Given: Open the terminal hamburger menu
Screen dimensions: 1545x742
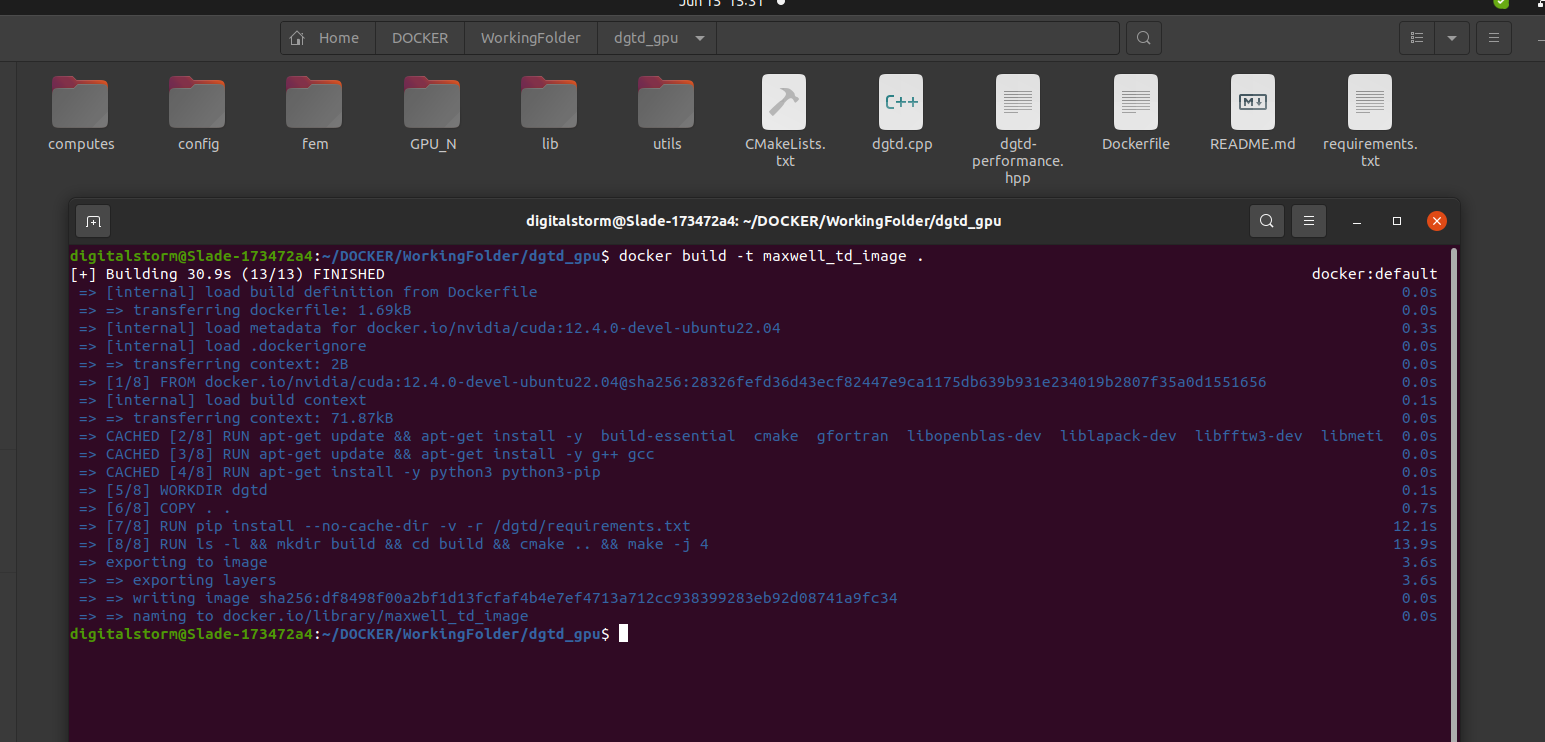Looking at the screenshot, I should (x=1309, y=221).
